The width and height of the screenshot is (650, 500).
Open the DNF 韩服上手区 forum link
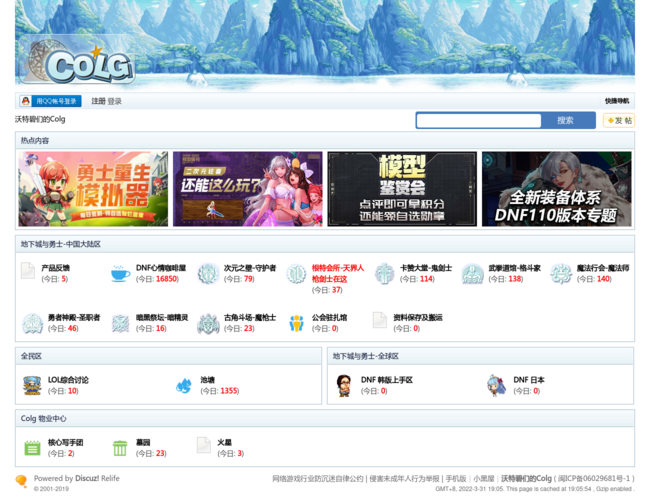[x=387, y=380]
